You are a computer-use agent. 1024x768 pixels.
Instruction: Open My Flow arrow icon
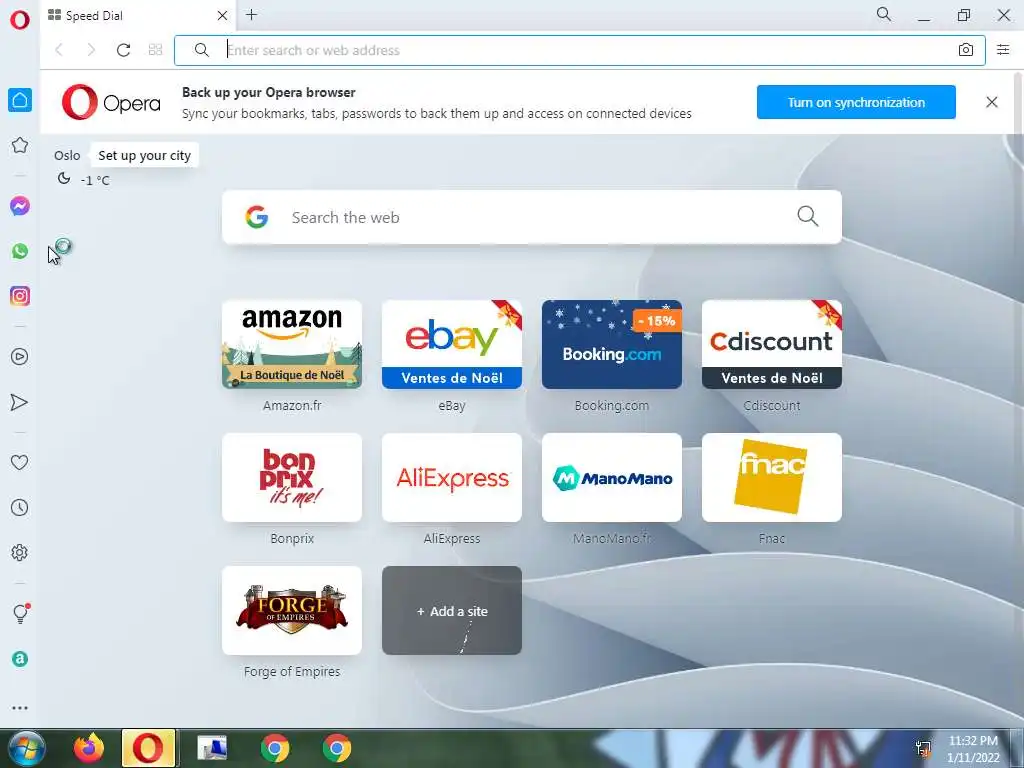point(20,402)
